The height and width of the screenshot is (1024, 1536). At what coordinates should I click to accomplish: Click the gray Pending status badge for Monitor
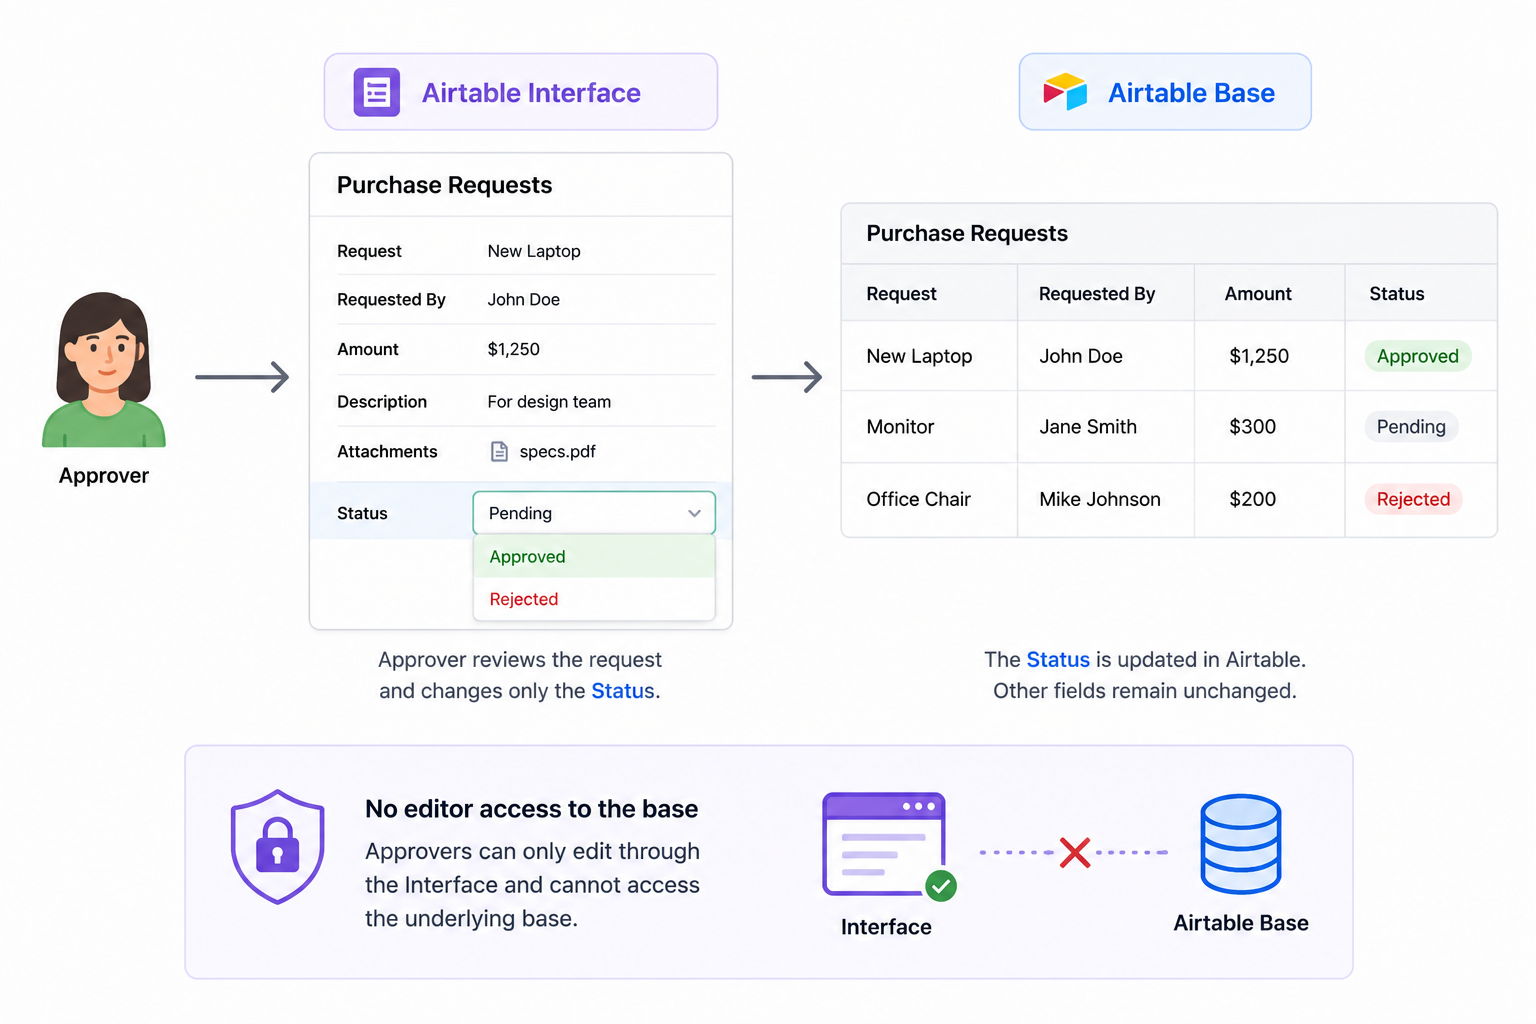(x=1411, y=427)
